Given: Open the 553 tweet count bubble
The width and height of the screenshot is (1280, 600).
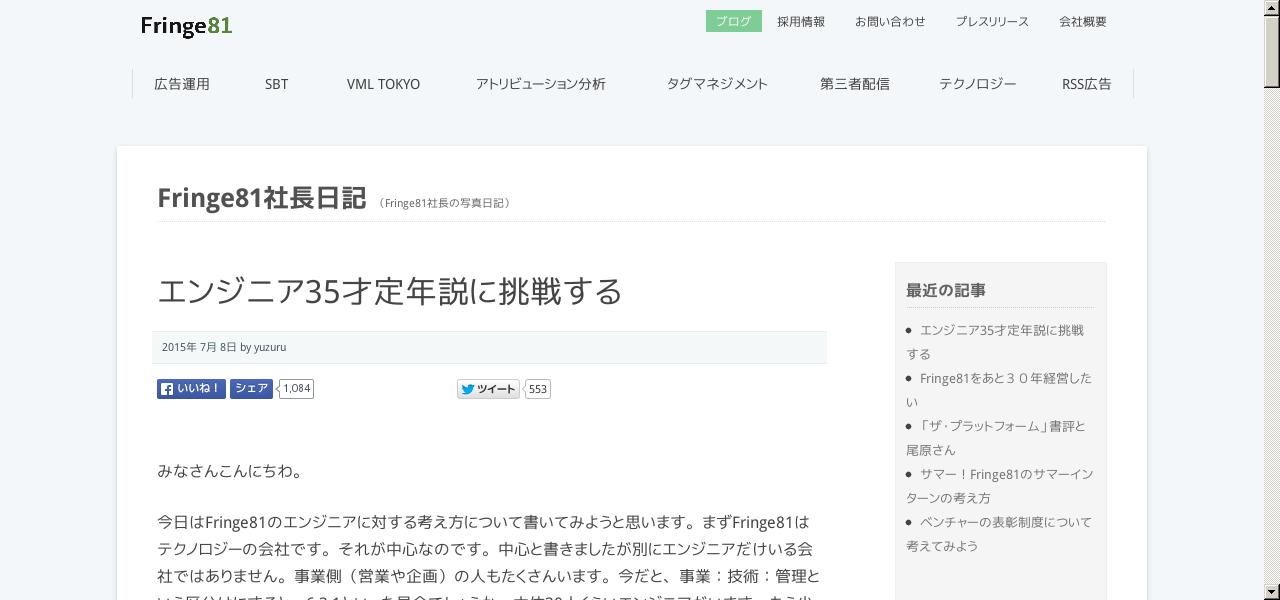Looking at the screenshot, I should coord(538,389).
